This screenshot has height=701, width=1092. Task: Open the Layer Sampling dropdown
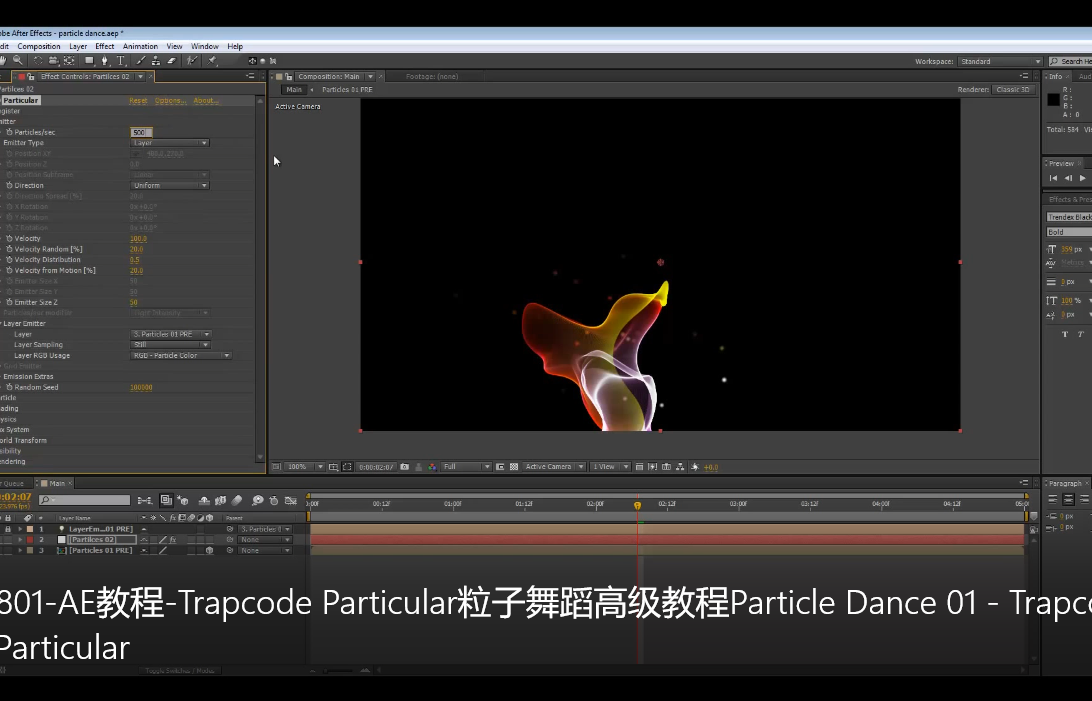pyautogui.click(x=170, y=345)
